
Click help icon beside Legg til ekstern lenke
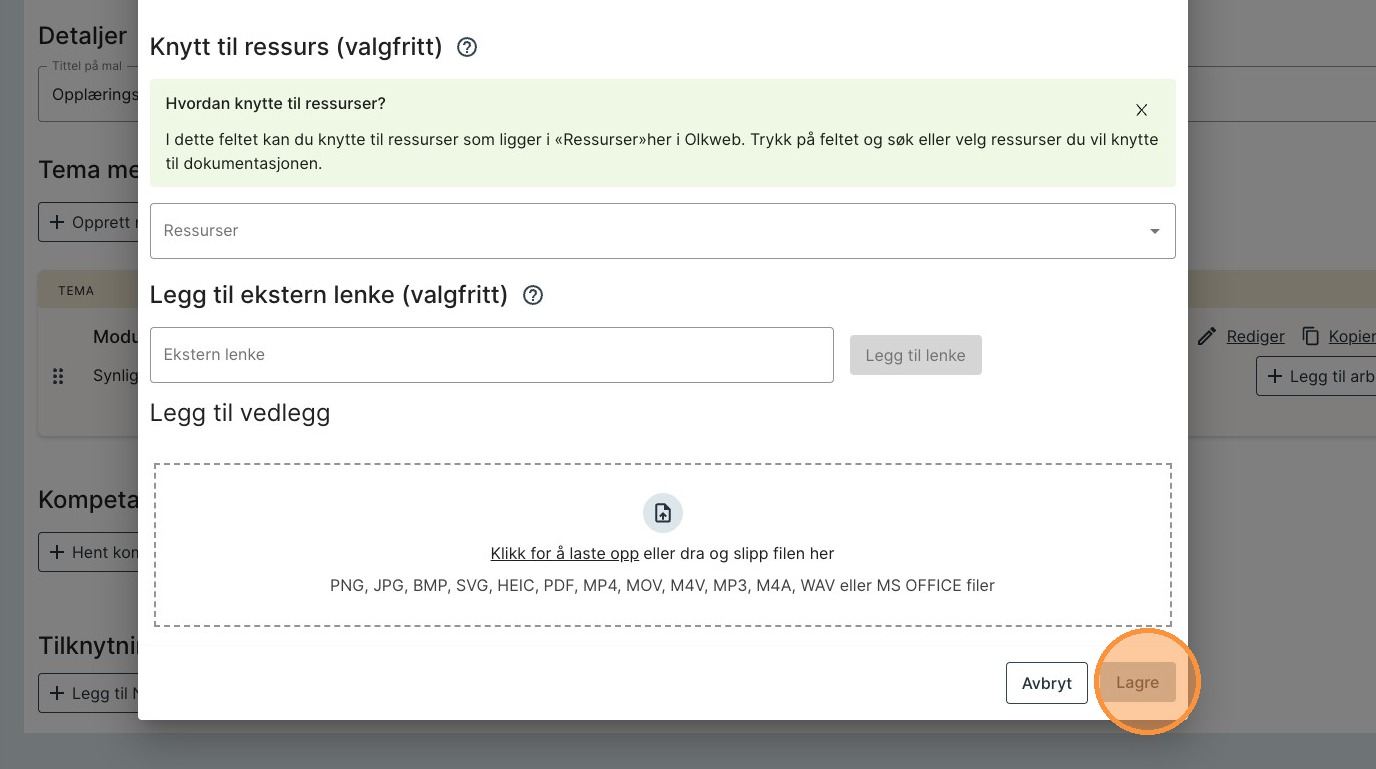click(533, 295)
